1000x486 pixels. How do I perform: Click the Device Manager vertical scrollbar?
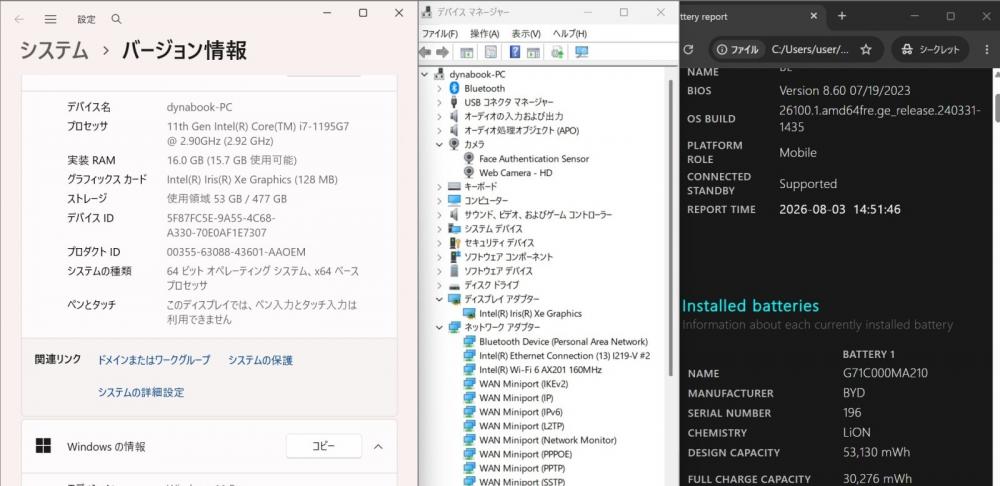pos(671,228)
